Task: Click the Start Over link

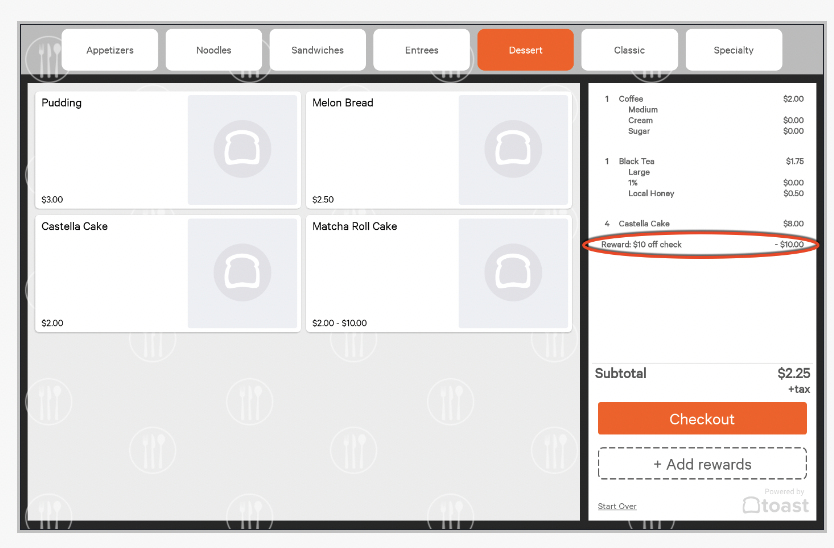Action: click(x=617, y=506)
